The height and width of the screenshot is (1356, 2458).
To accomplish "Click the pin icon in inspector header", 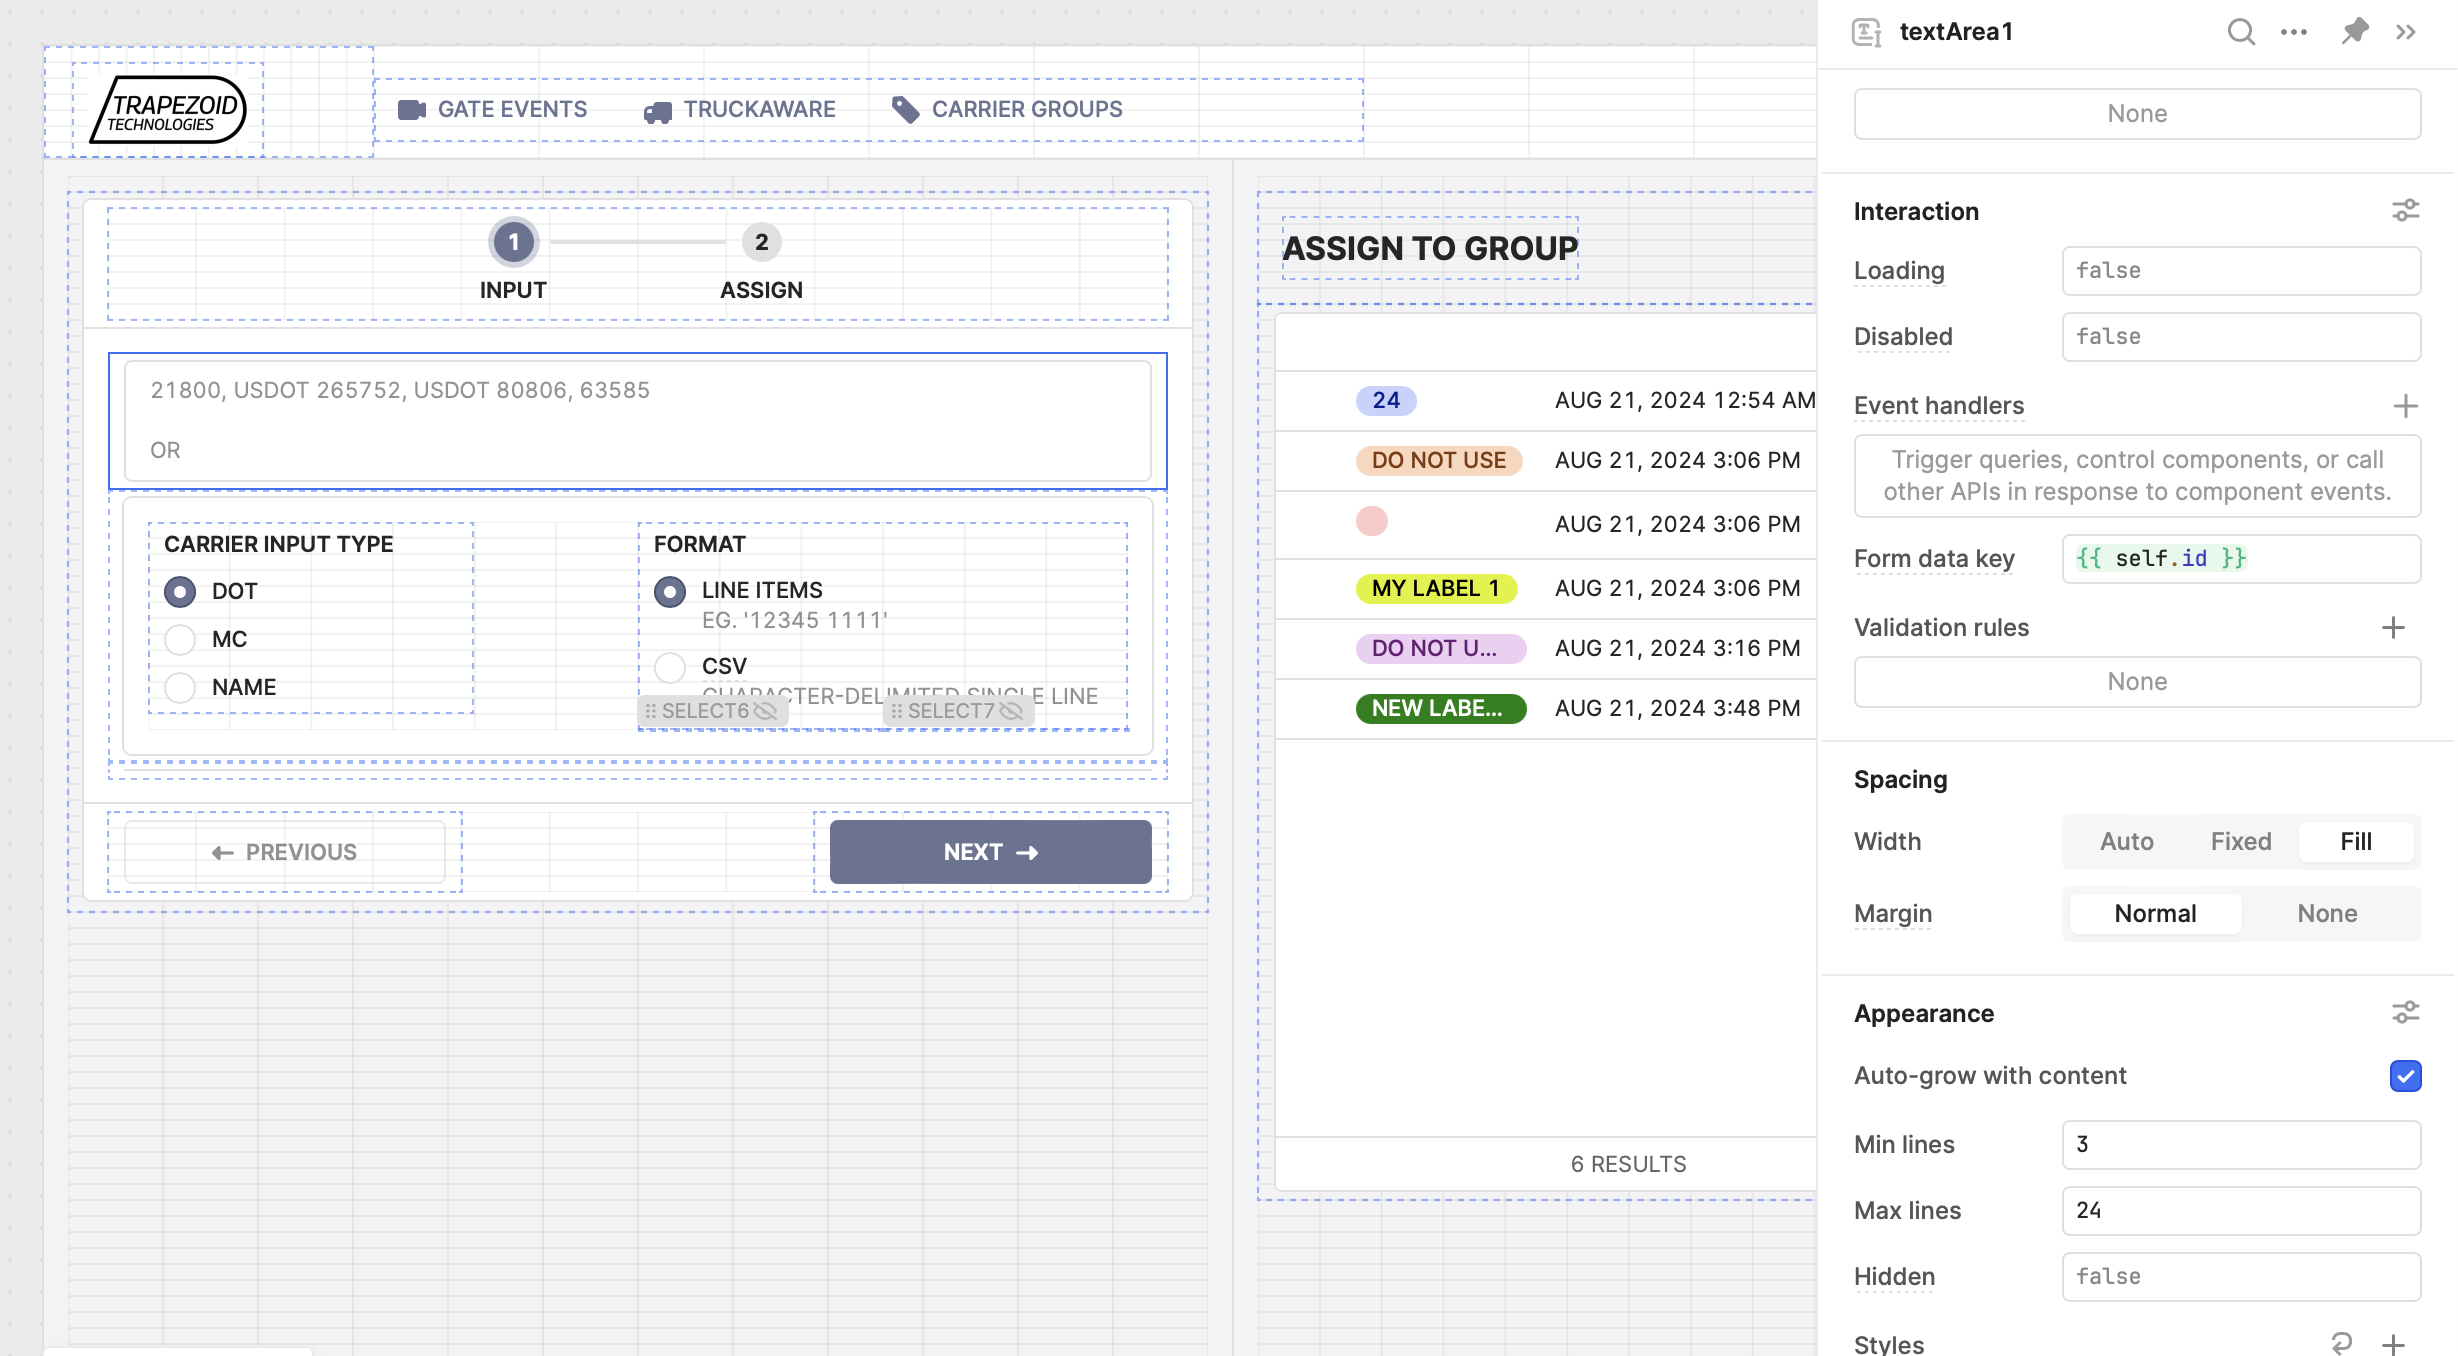I will 2355,32.
